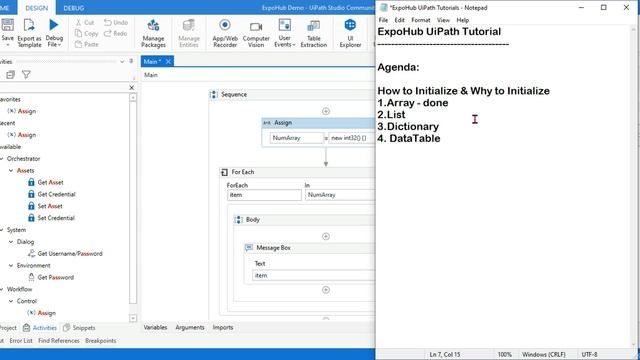Image resolution: width=640 pixels, height=360 pixels.
Task: Click the filter icon in Activities panel
Action: coord(26,75)
